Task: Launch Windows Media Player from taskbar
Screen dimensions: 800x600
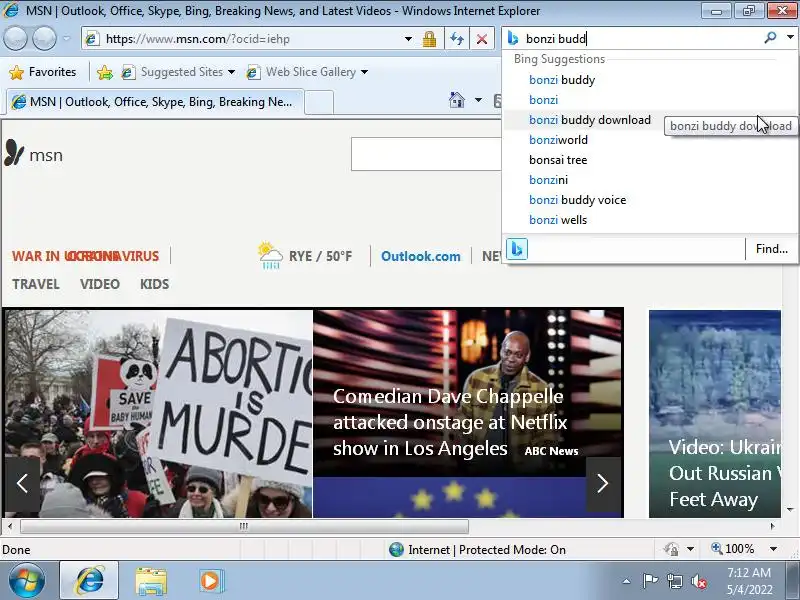Action: [x=210, y=581]
